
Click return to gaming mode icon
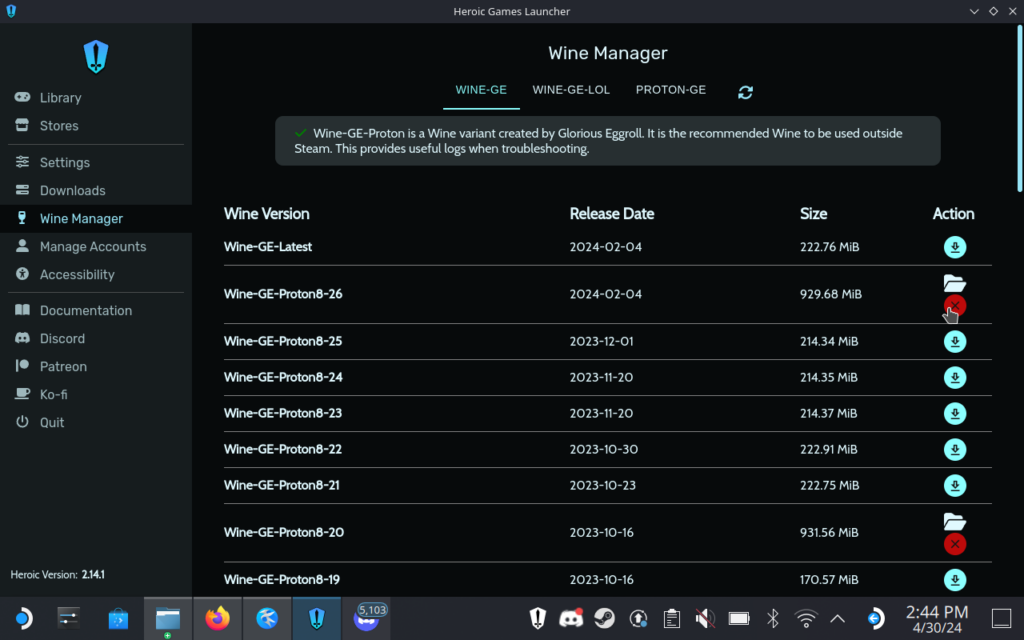click(875, 618)
